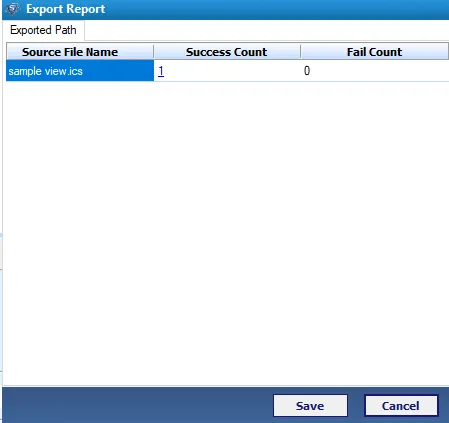The width and height of the screenshot is (449, 423).
Task: Click the Export Report app icon
Action: click(x=13, y=9)
